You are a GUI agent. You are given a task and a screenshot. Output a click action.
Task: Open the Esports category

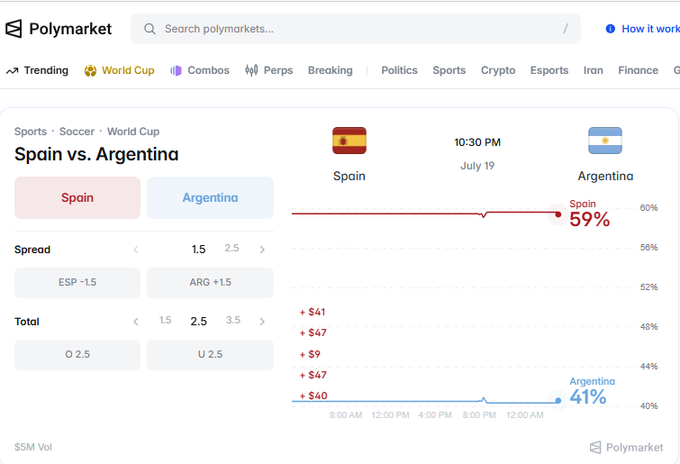click(549, 70)
